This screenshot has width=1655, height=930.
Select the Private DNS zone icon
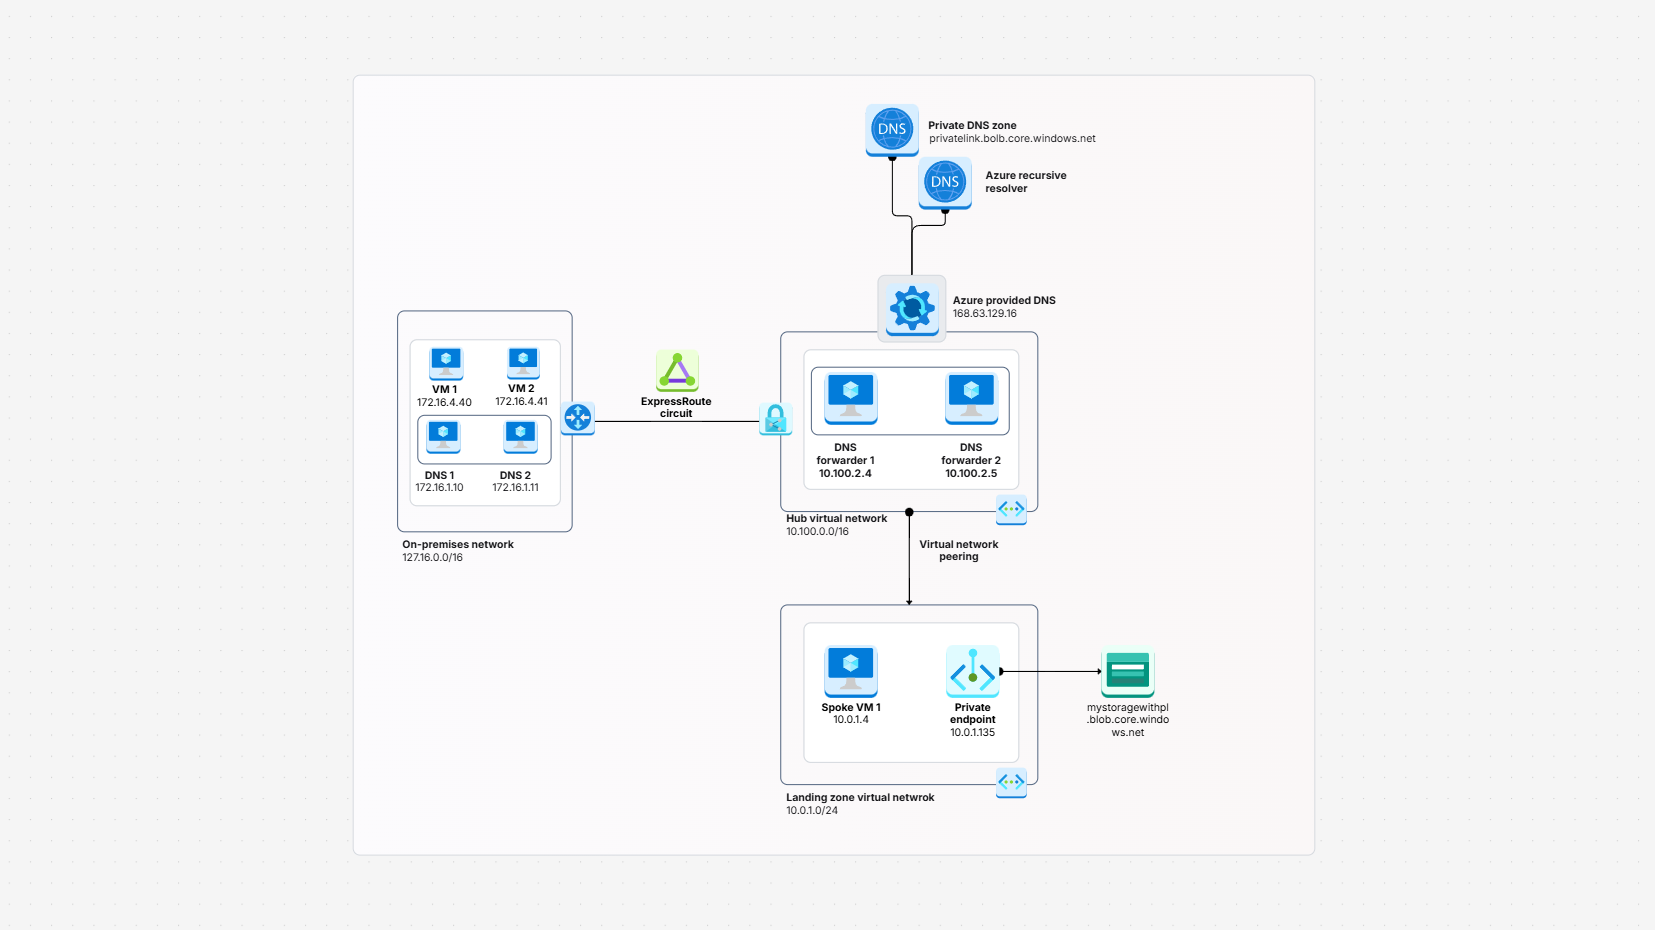point(891,130)
